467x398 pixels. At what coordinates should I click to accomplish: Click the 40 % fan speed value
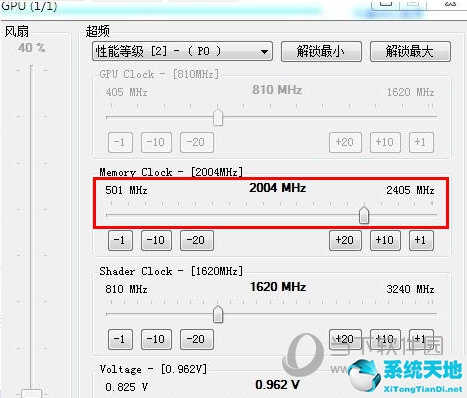tap(31, 48)
